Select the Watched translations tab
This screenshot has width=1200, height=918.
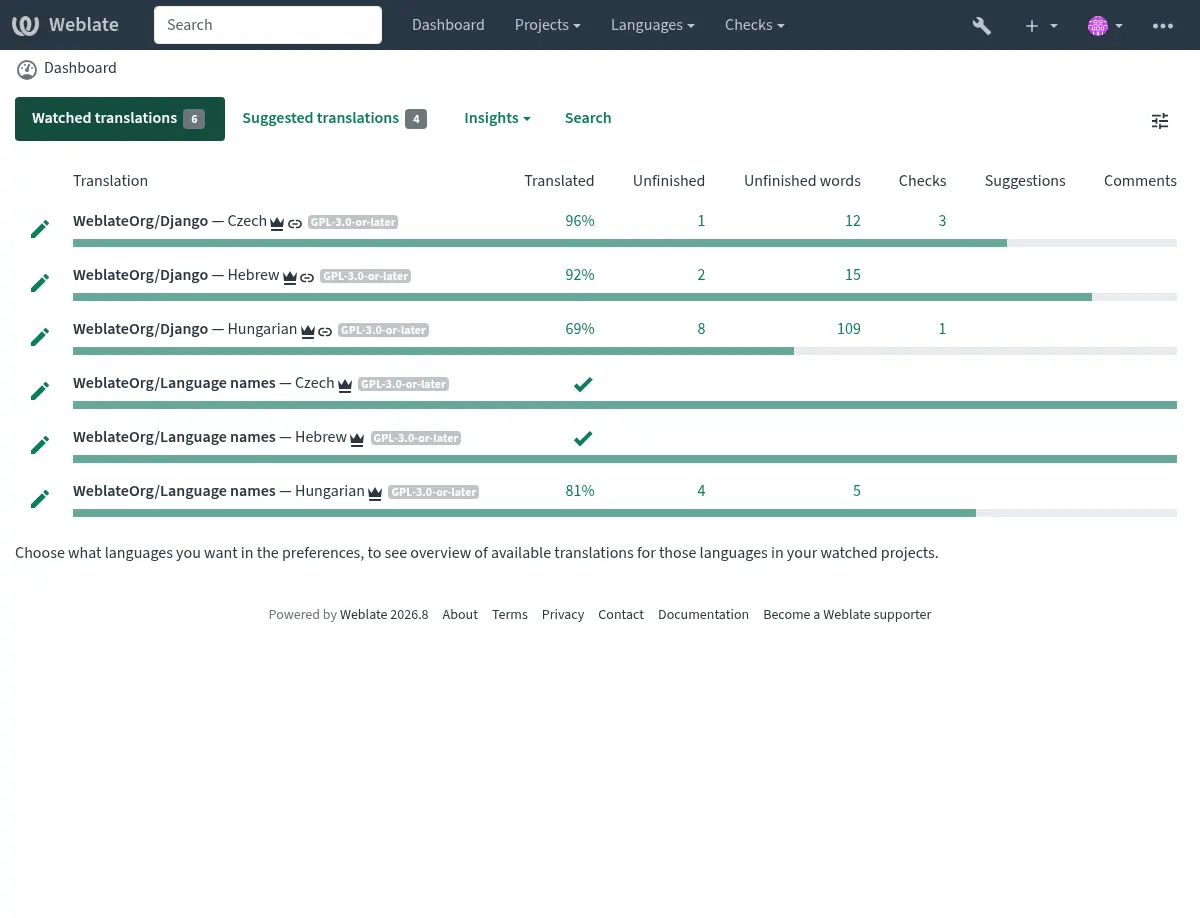pyautogui.click(x=120, y=119)
